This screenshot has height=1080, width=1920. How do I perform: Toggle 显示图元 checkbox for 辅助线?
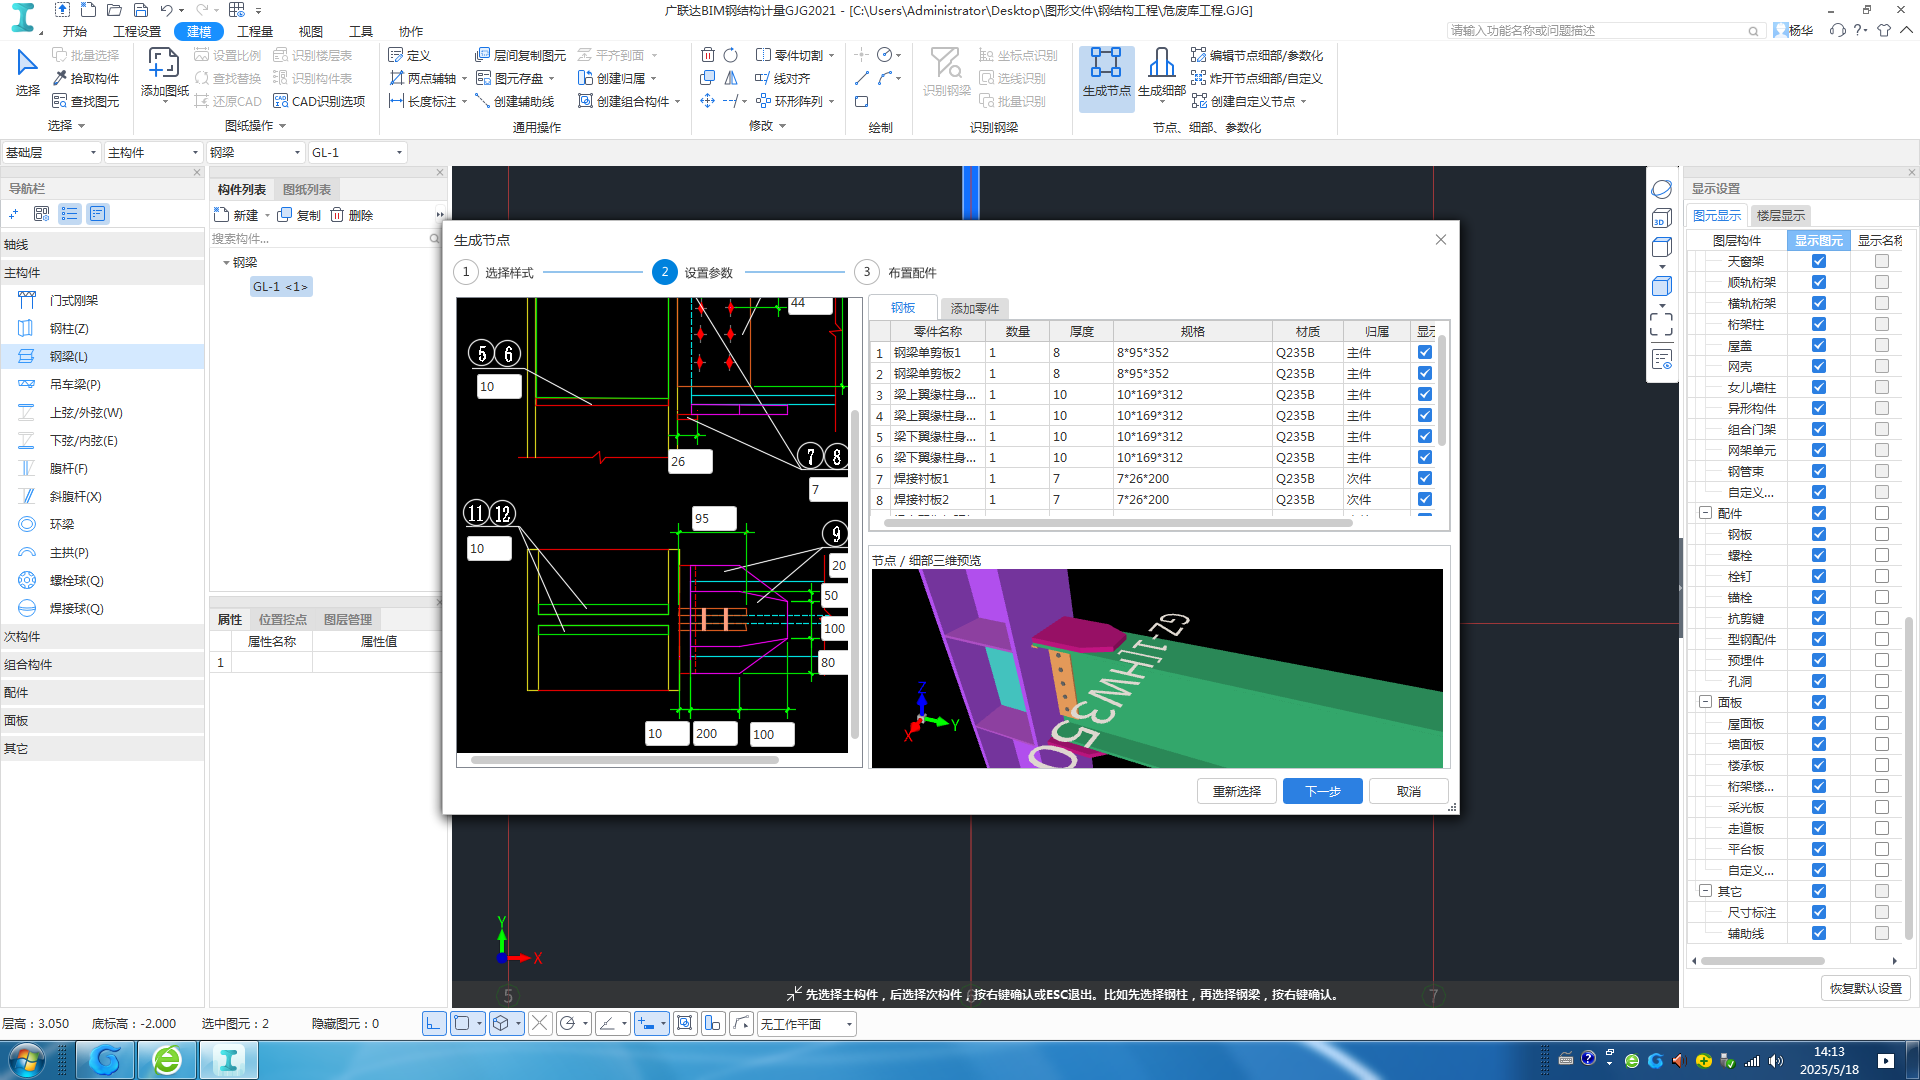tap(1819, 933)
